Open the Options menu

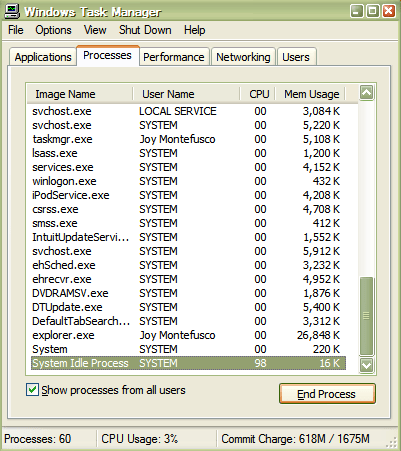[x=53, y=30]
